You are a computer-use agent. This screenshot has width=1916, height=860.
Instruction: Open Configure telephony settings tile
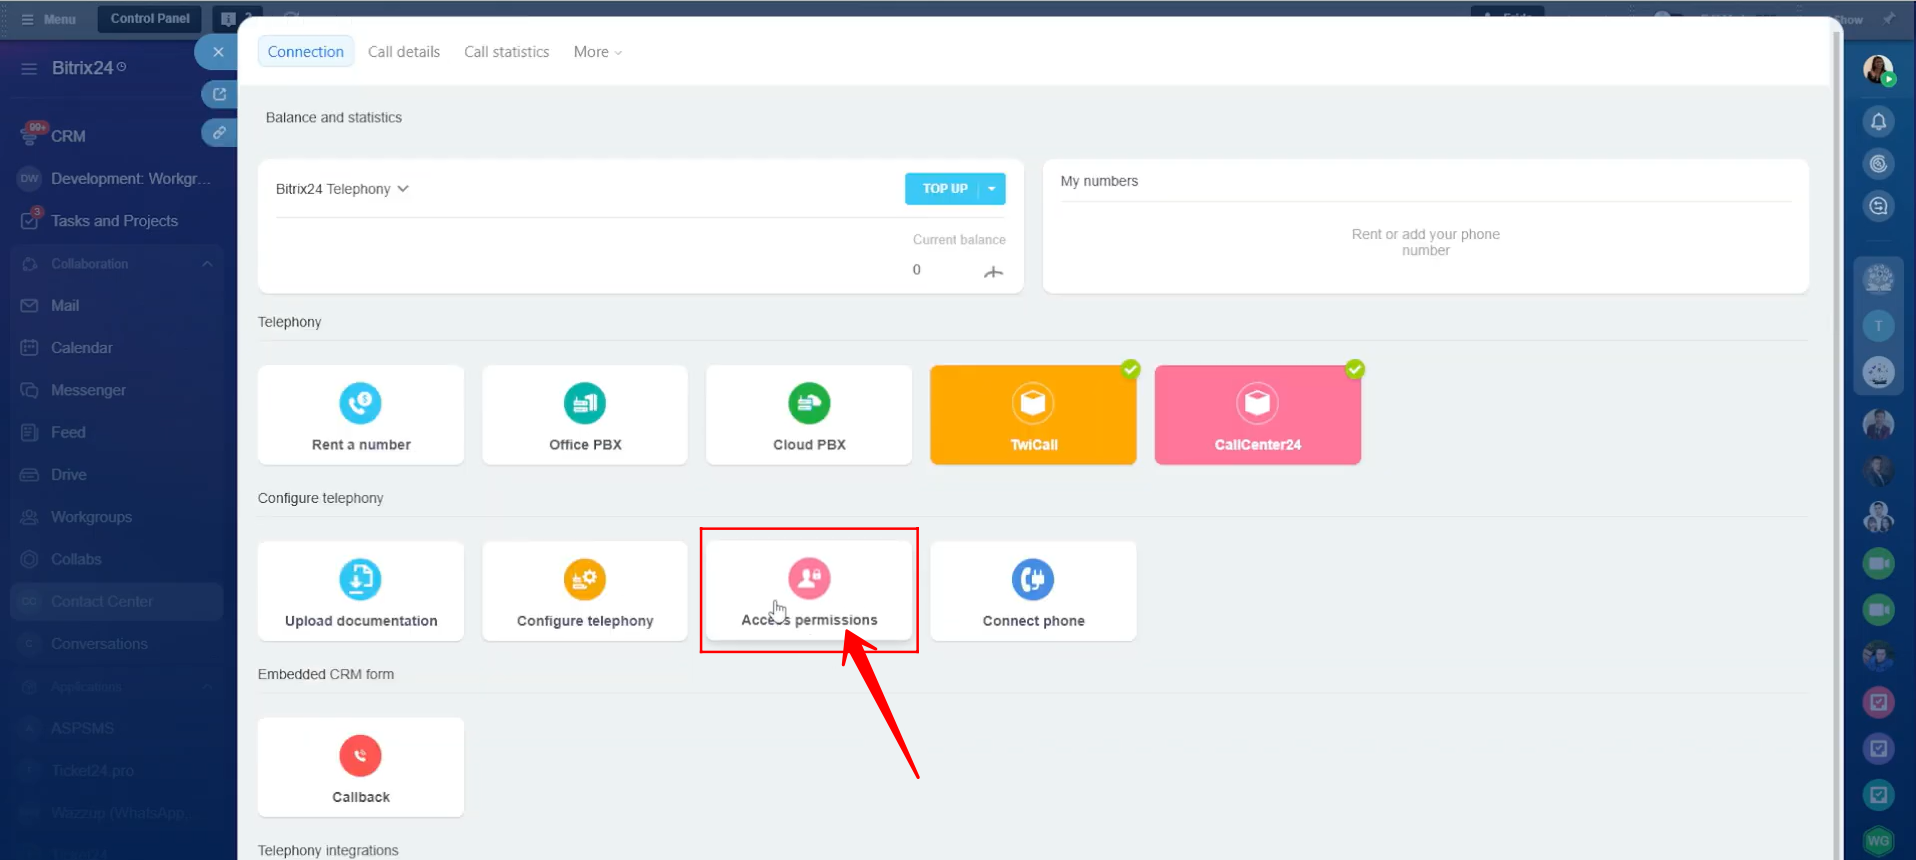coord(585,591)
